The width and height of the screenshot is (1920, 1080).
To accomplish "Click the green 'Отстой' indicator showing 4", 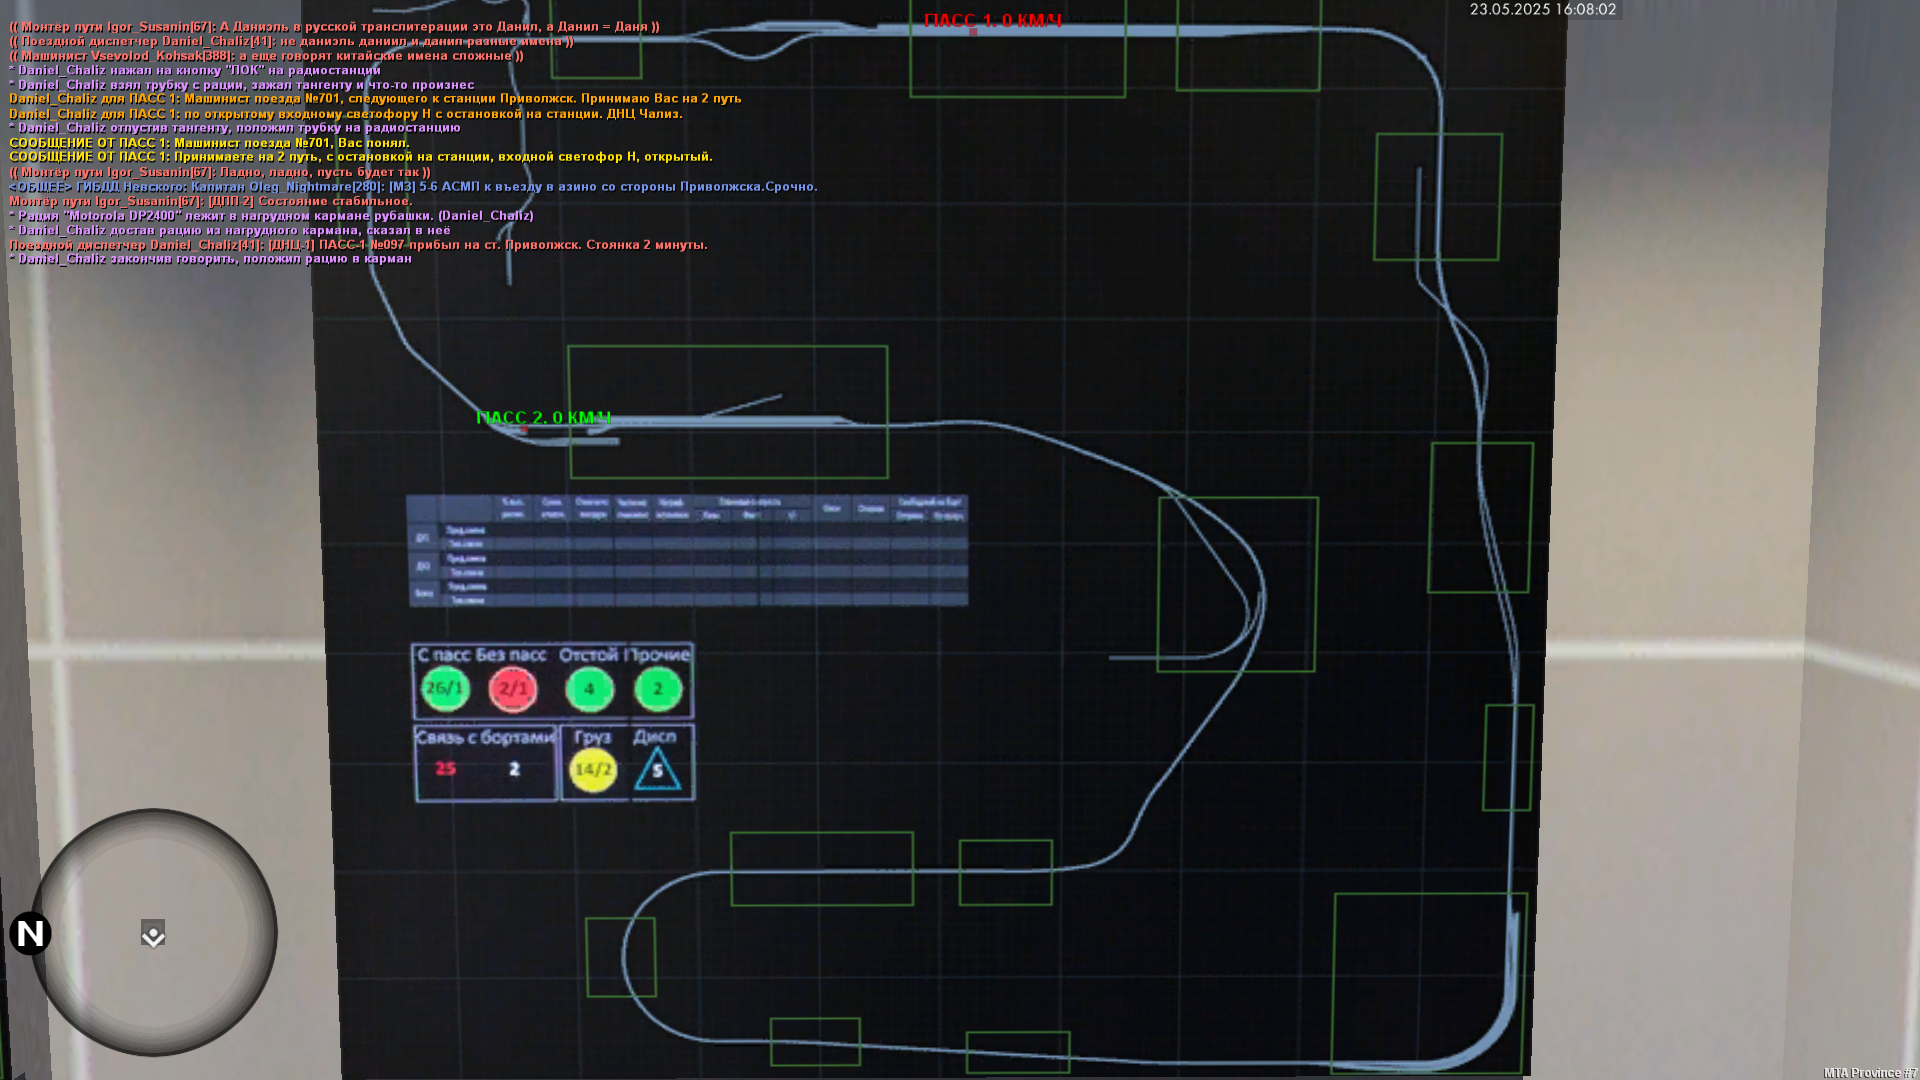I will pos(589,689).
